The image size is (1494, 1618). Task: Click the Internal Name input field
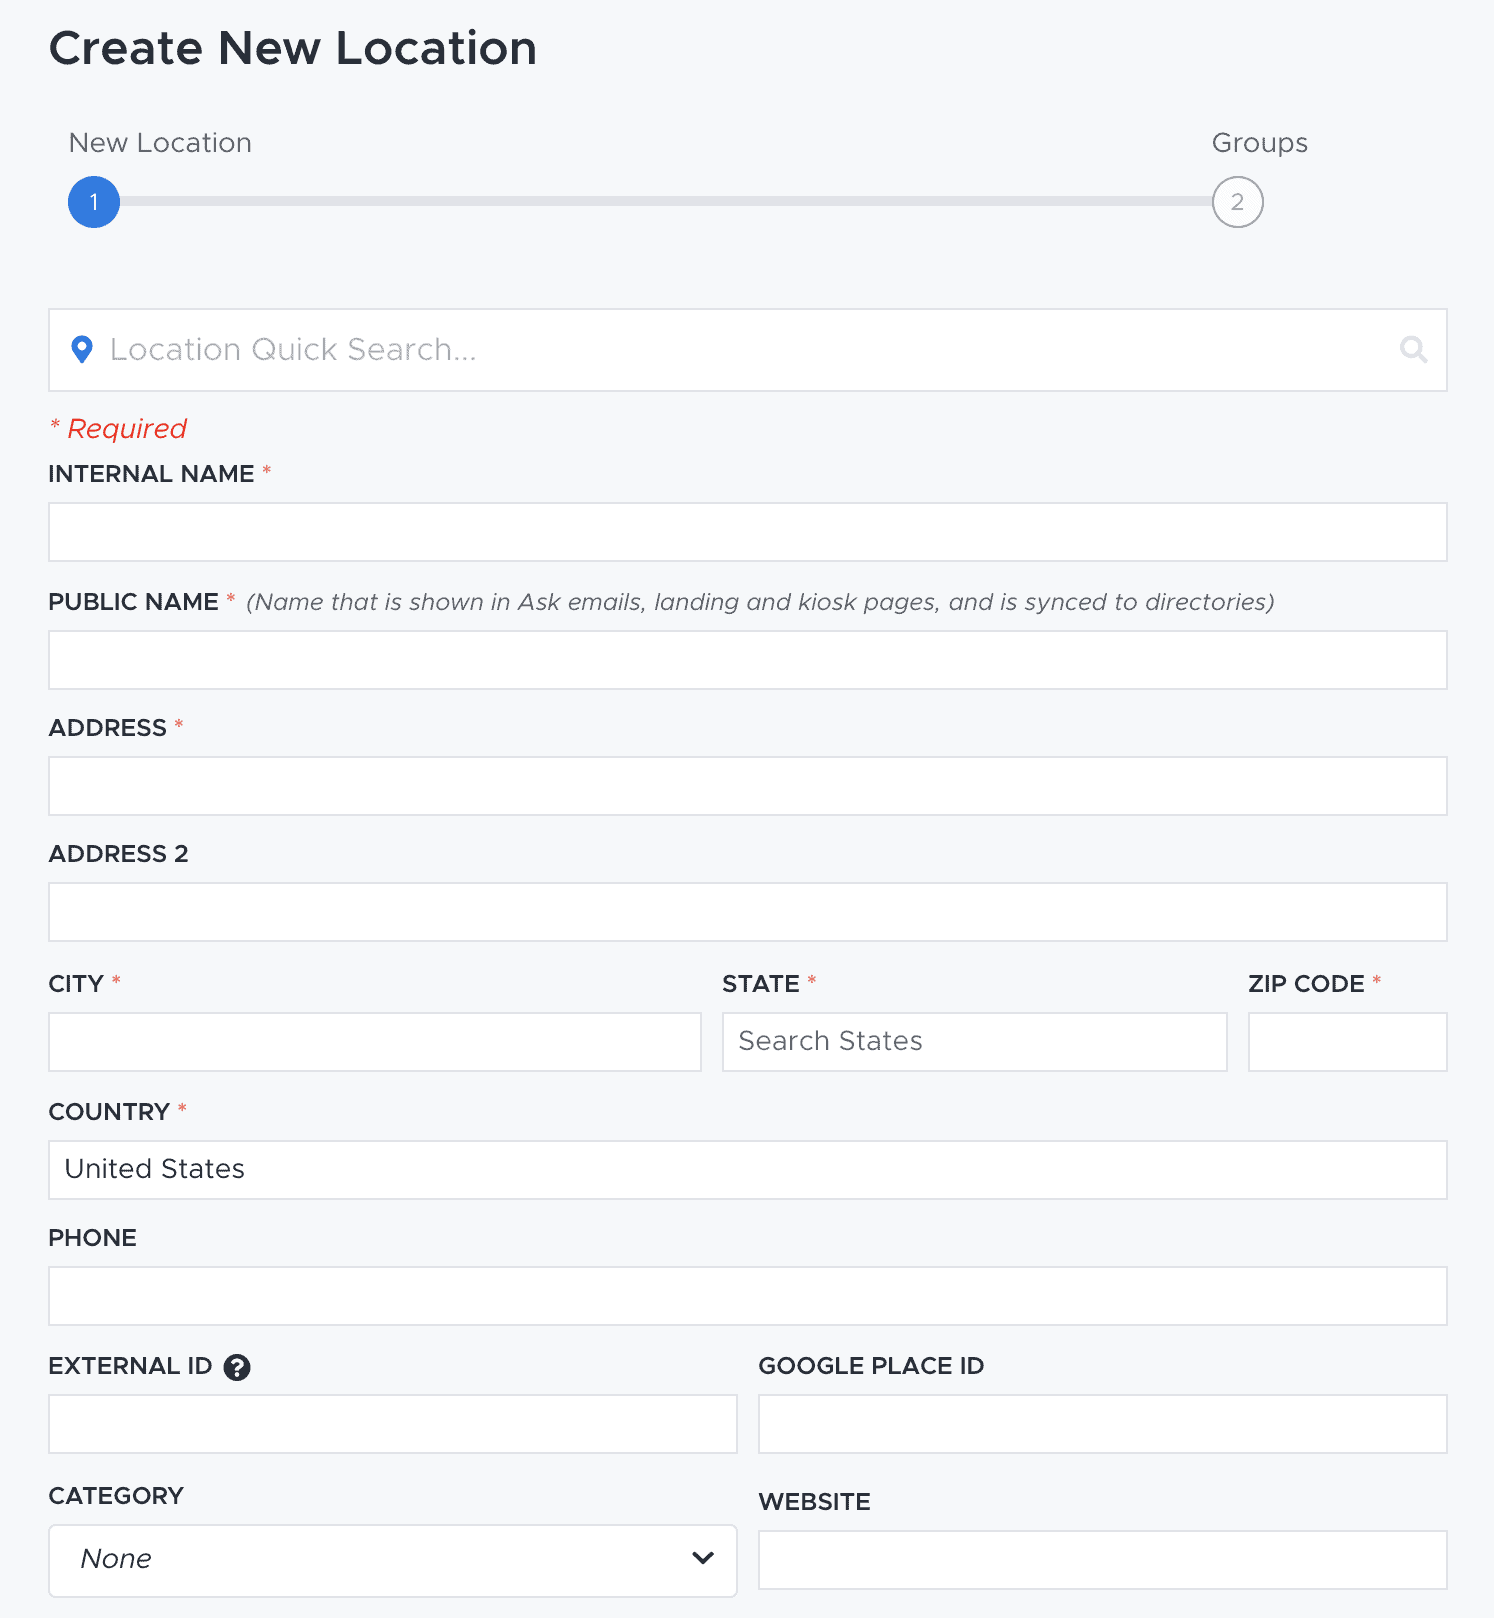pos(747,532)
